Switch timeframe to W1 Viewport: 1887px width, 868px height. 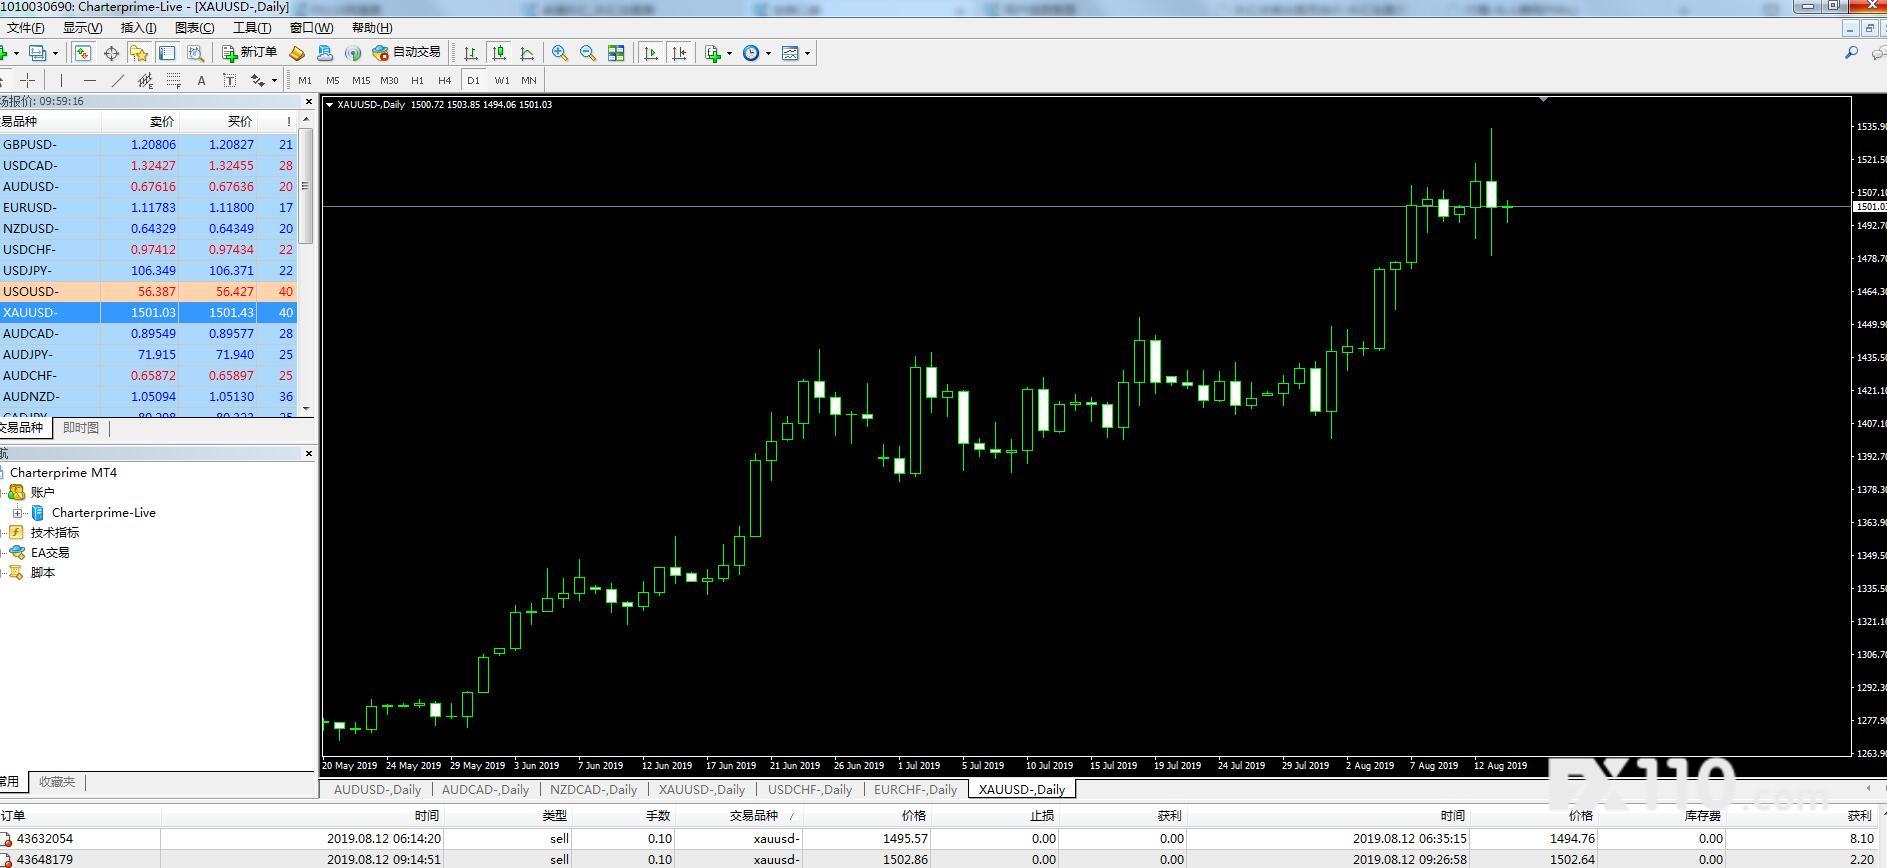501,80
